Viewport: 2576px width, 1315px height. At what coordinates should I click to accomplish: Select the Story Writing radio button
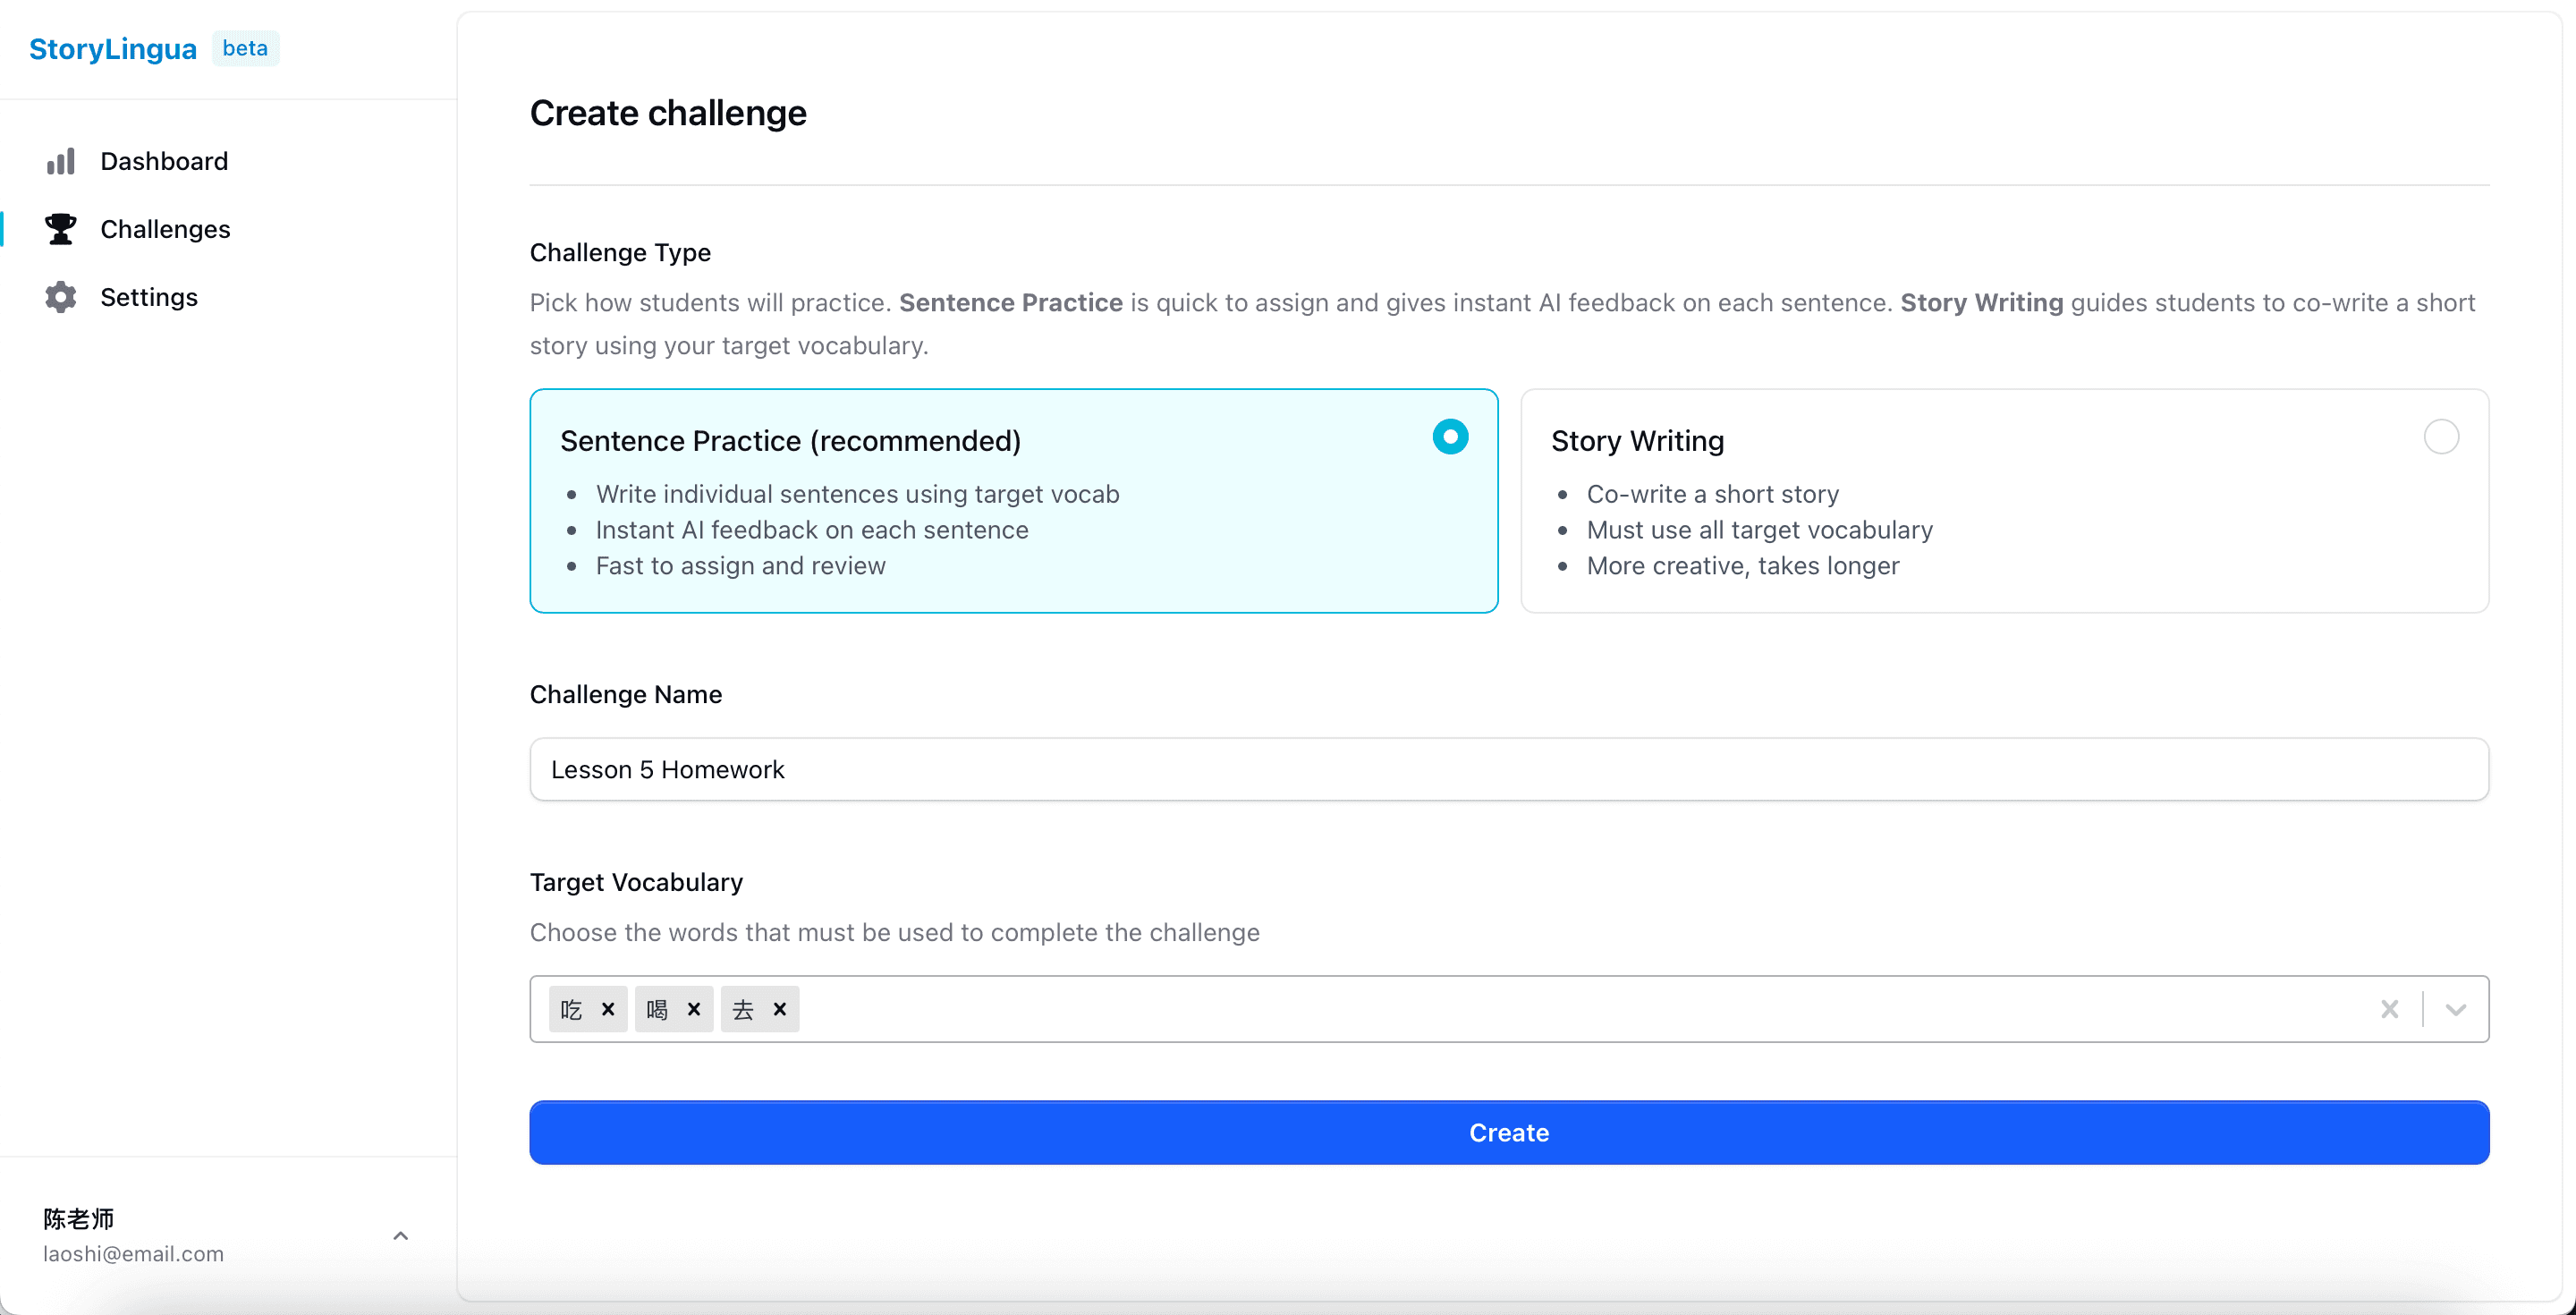point(2441,437)
